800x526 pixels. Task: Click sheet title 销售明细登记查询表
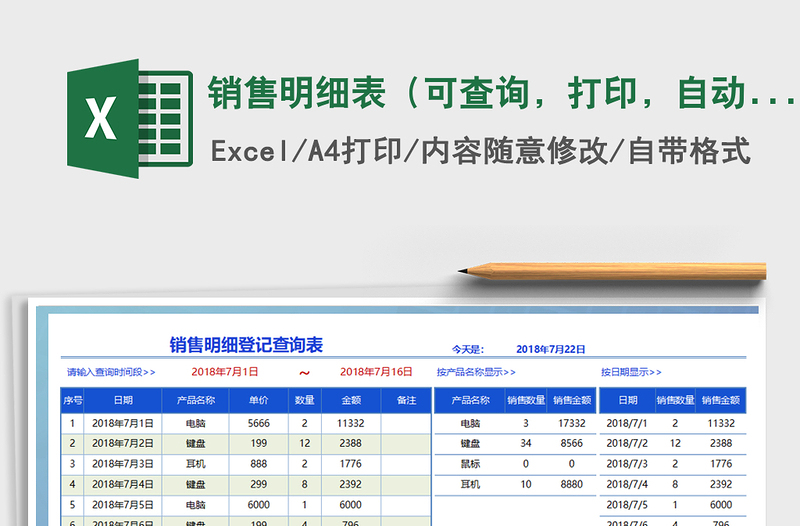(x=246, y=345)
